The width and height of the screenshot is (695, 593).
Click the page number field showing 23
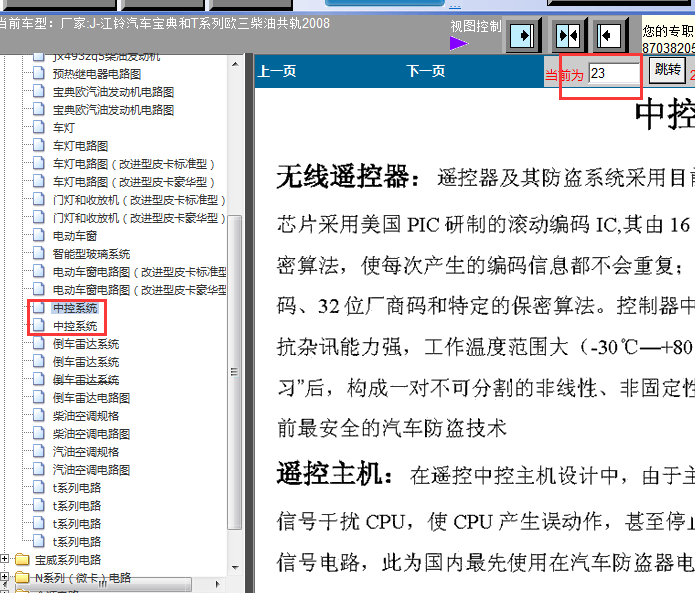click(x=614, y=73)
